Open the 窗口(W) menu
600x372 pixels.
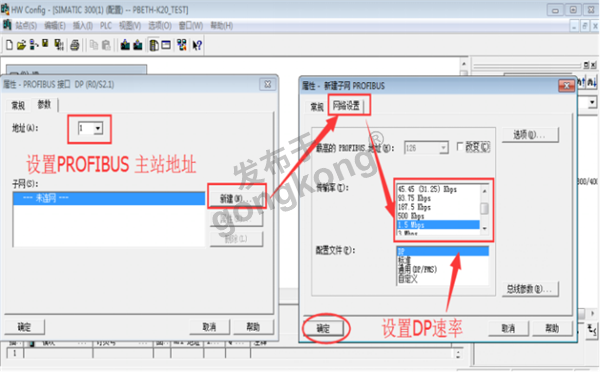tap(191, 26)
